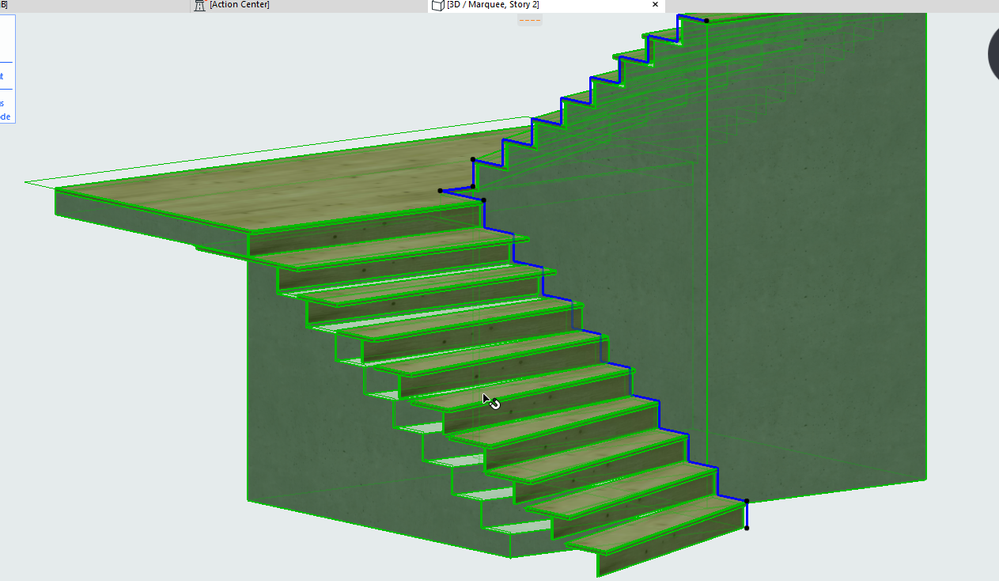Switch to the Action Center tab
Screen dimensions: 999x581
[240, 4]
